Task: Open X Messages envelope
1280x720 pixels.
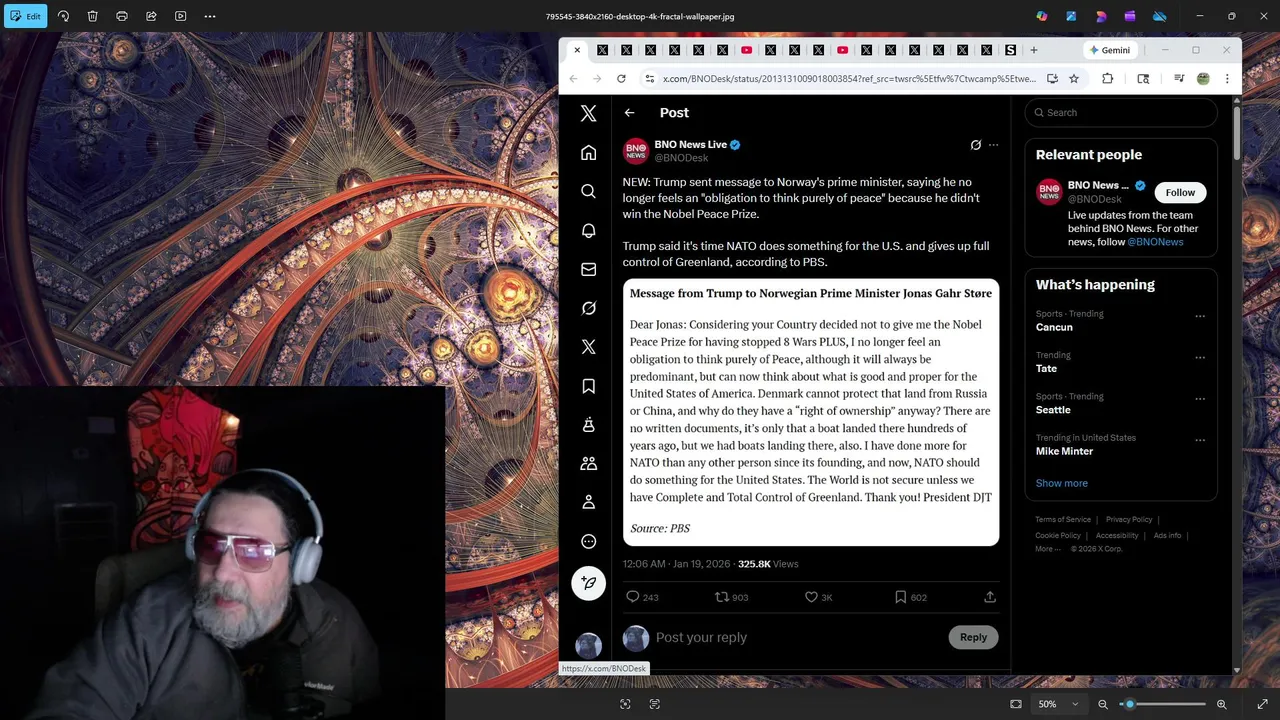Action: tap(588, 269)
